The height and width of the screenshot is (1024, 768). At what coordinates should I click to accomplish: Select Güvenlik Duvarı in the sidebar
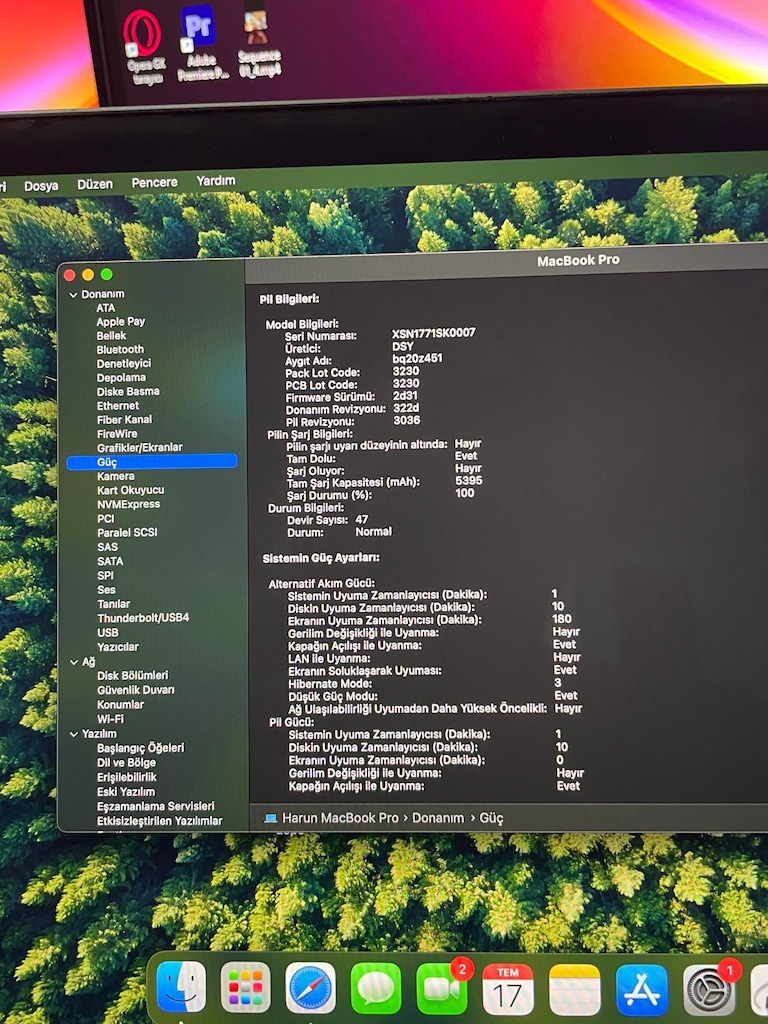pyautogui.click(x=136, y=690)
